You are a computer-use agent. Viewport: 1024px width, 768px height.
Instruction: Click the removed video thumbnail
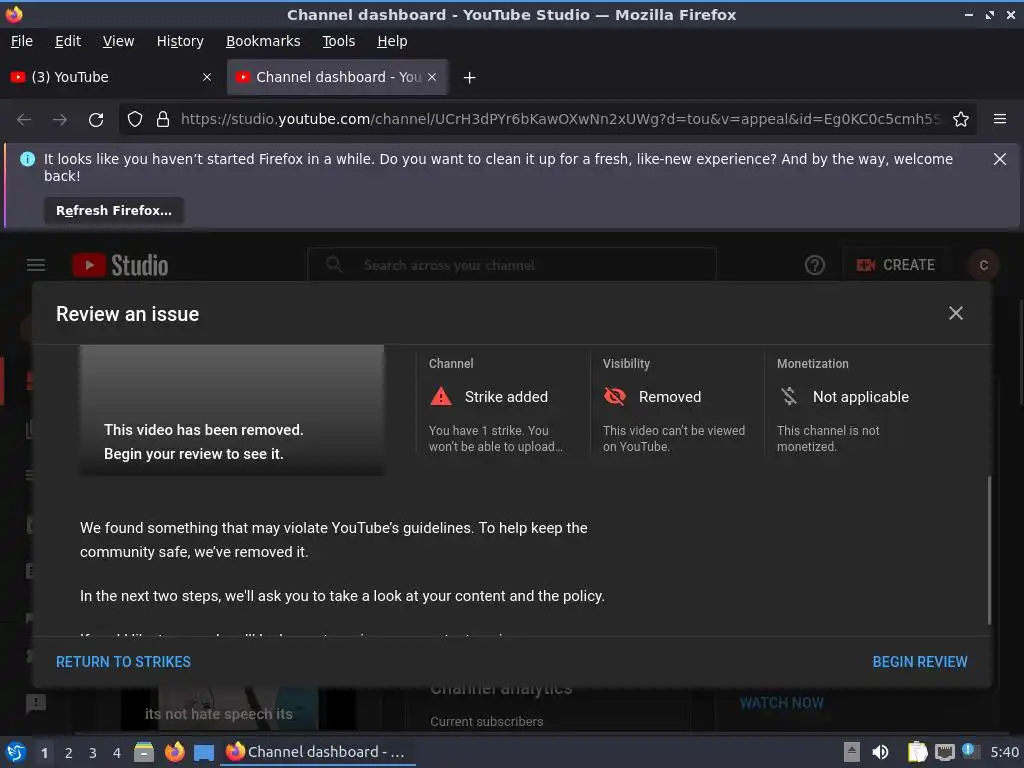232,410
